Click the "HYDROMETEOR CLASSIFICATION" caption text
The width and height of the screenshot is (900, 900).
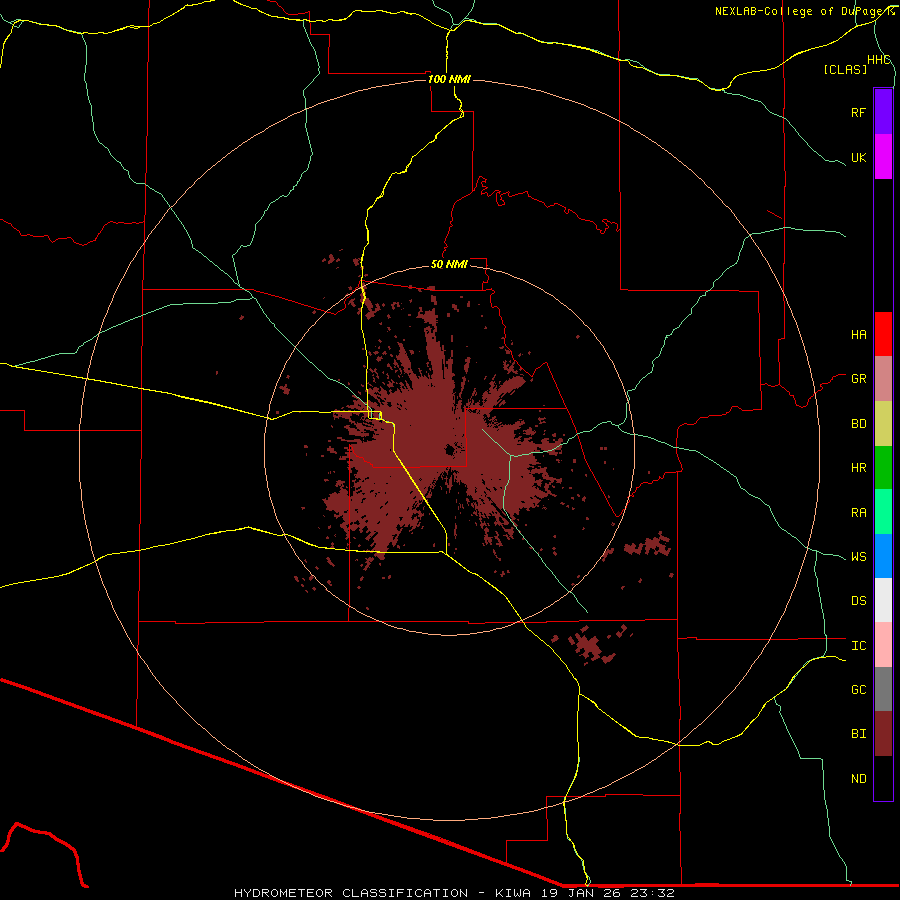[x=351, y=893]
